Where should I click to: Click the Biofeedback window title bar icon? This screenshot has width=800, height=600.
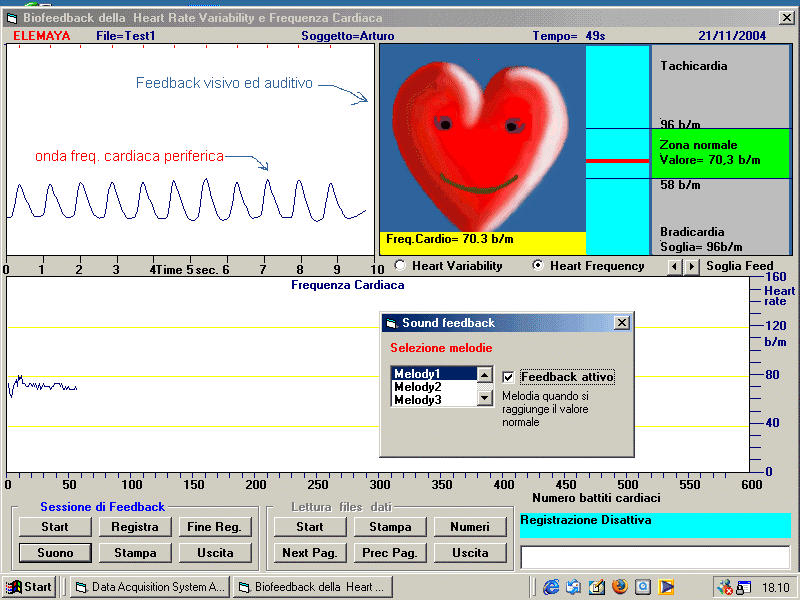(x=12, y=17)
